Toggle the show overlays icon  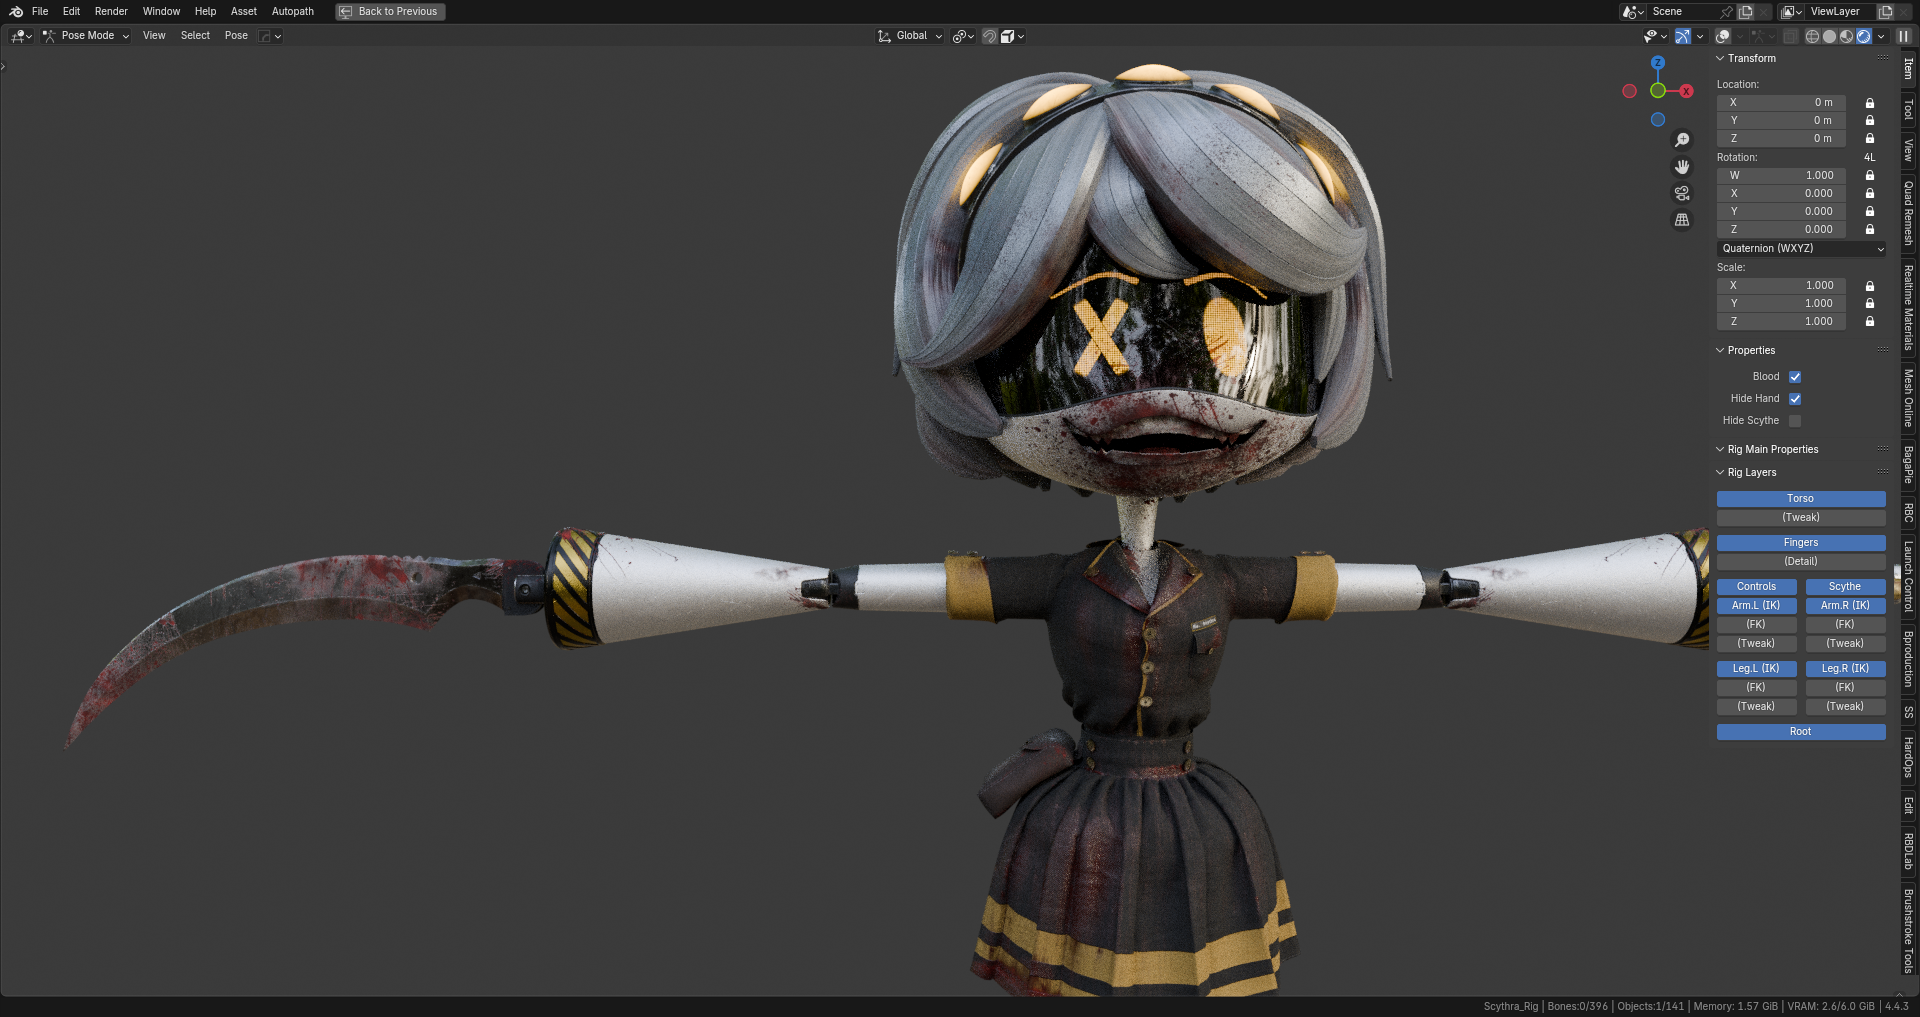point(1723,36)
